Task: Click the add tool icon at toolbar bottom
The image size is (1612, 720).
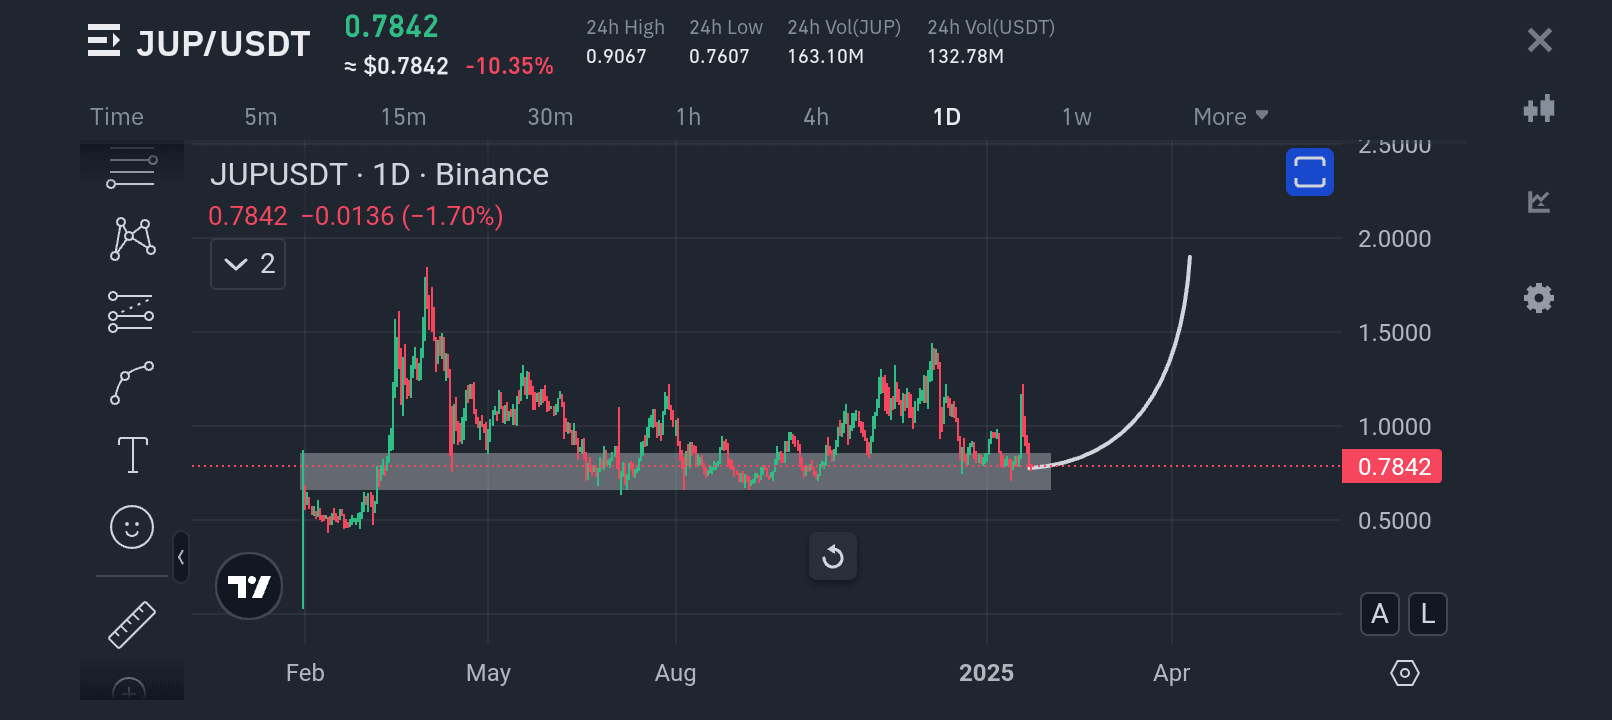Action: [x=130, y=689]
